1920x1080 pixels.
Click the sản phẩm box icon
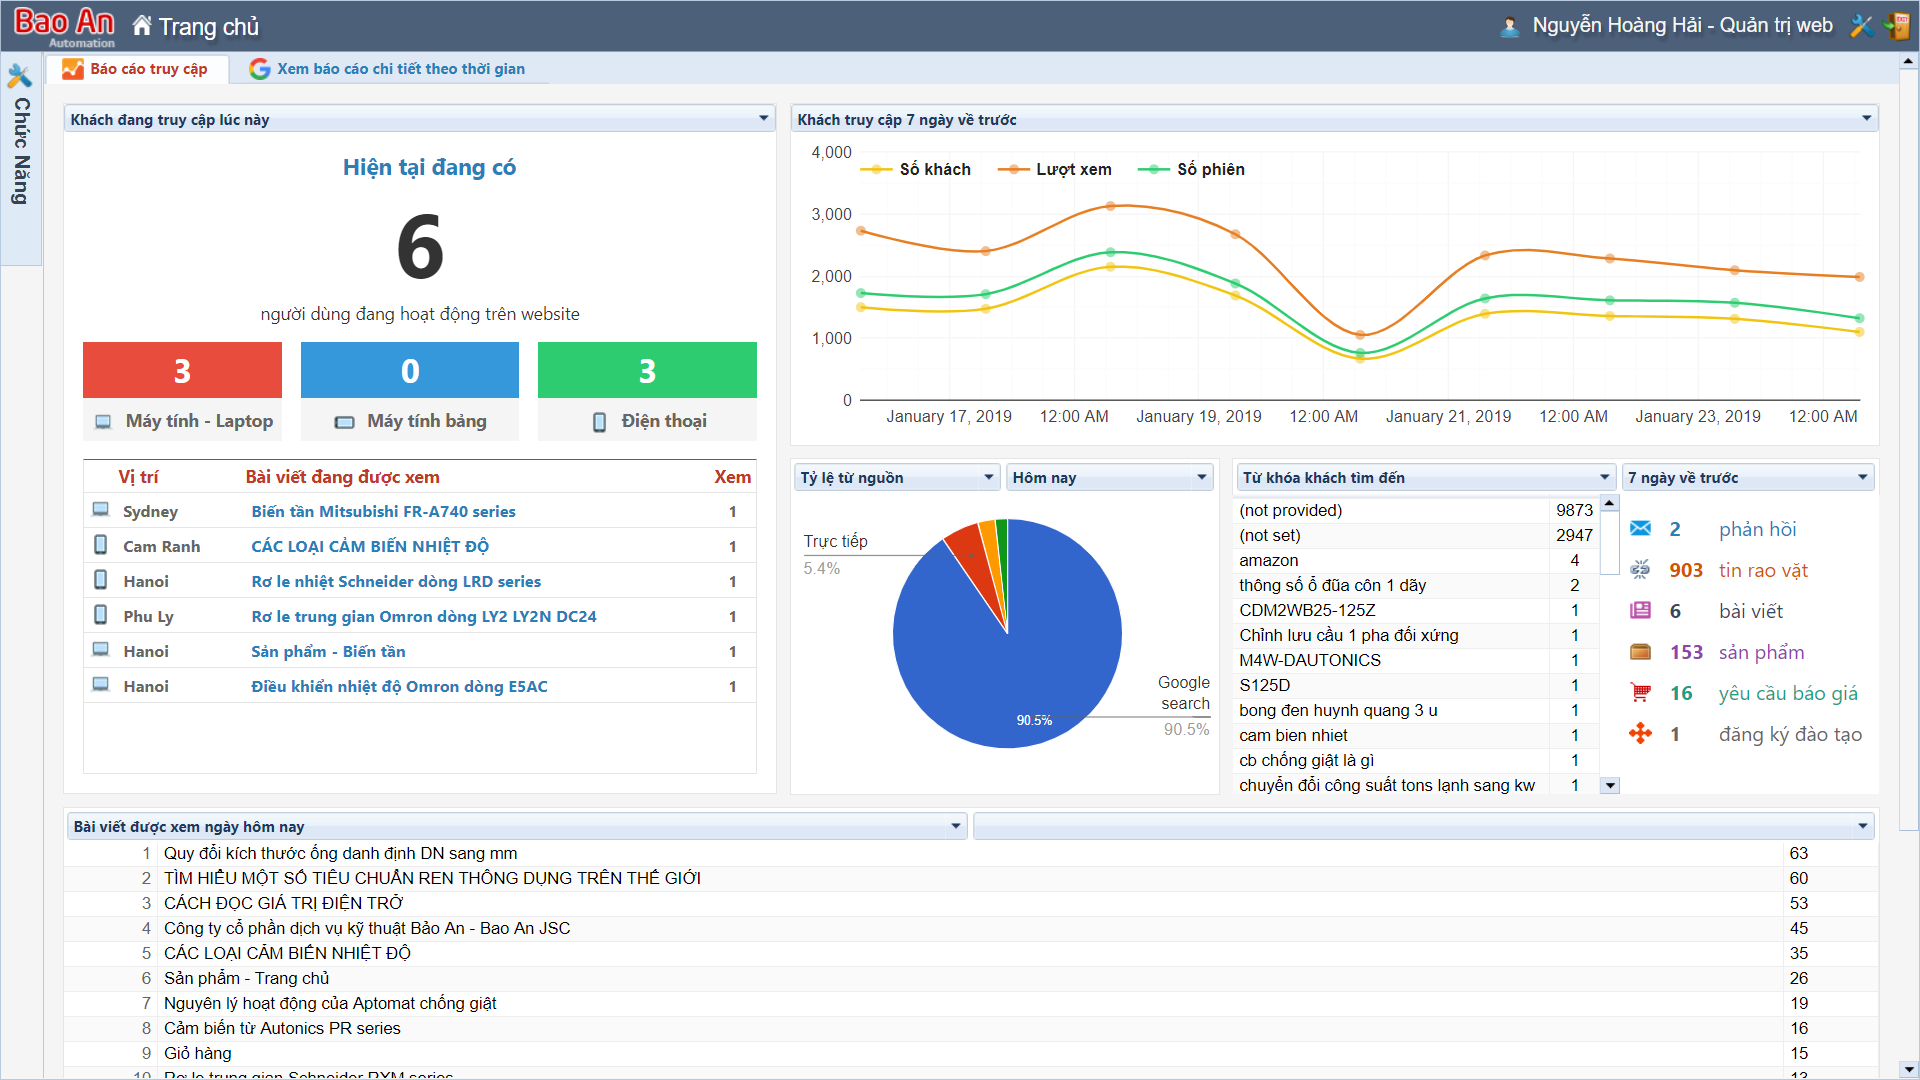point(1640,652)
